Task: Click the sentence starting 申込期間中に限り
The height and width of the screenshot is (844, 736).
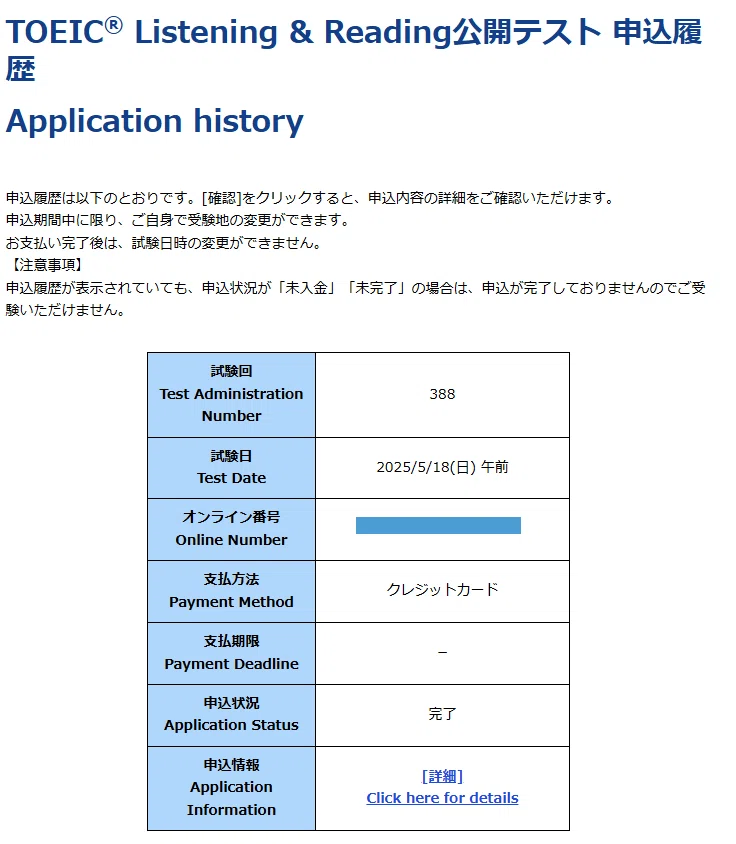Action: pyautogui.click(x=178, y=220)
